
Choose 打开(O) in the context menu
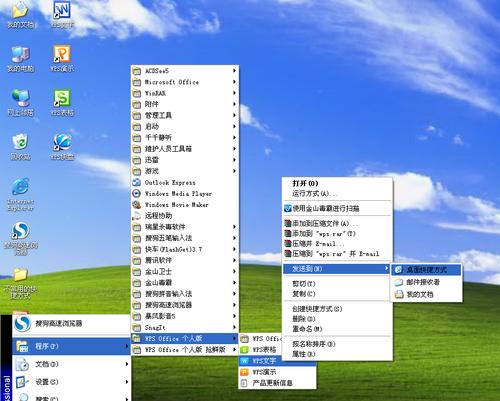tap(337, 183)
